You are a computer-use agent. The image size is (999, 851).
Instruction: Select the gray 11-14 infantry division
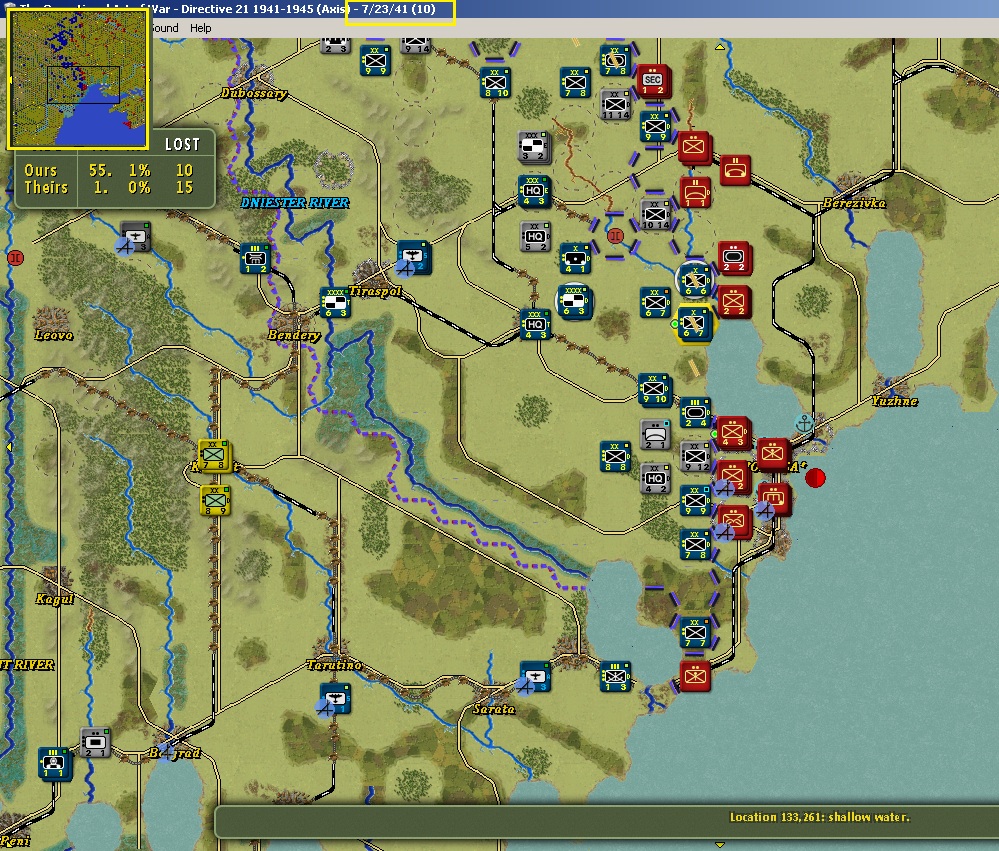point(615,105)
